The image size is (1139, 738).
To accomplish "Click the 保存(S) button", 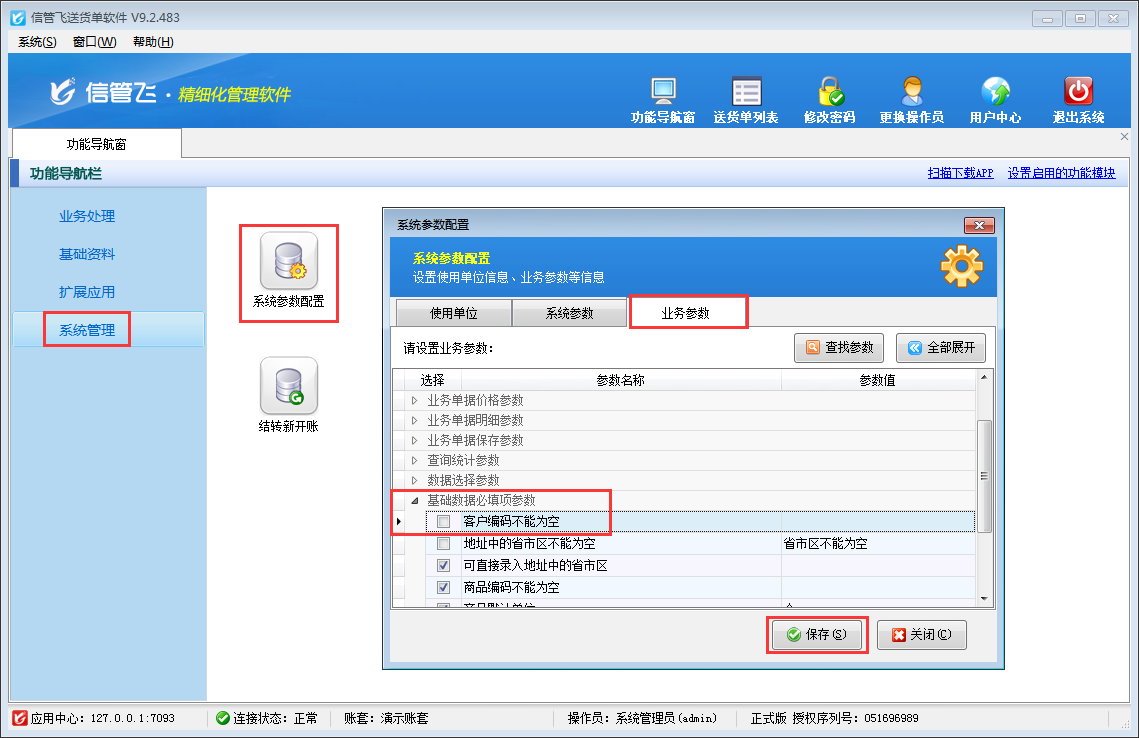I will 817,635.
